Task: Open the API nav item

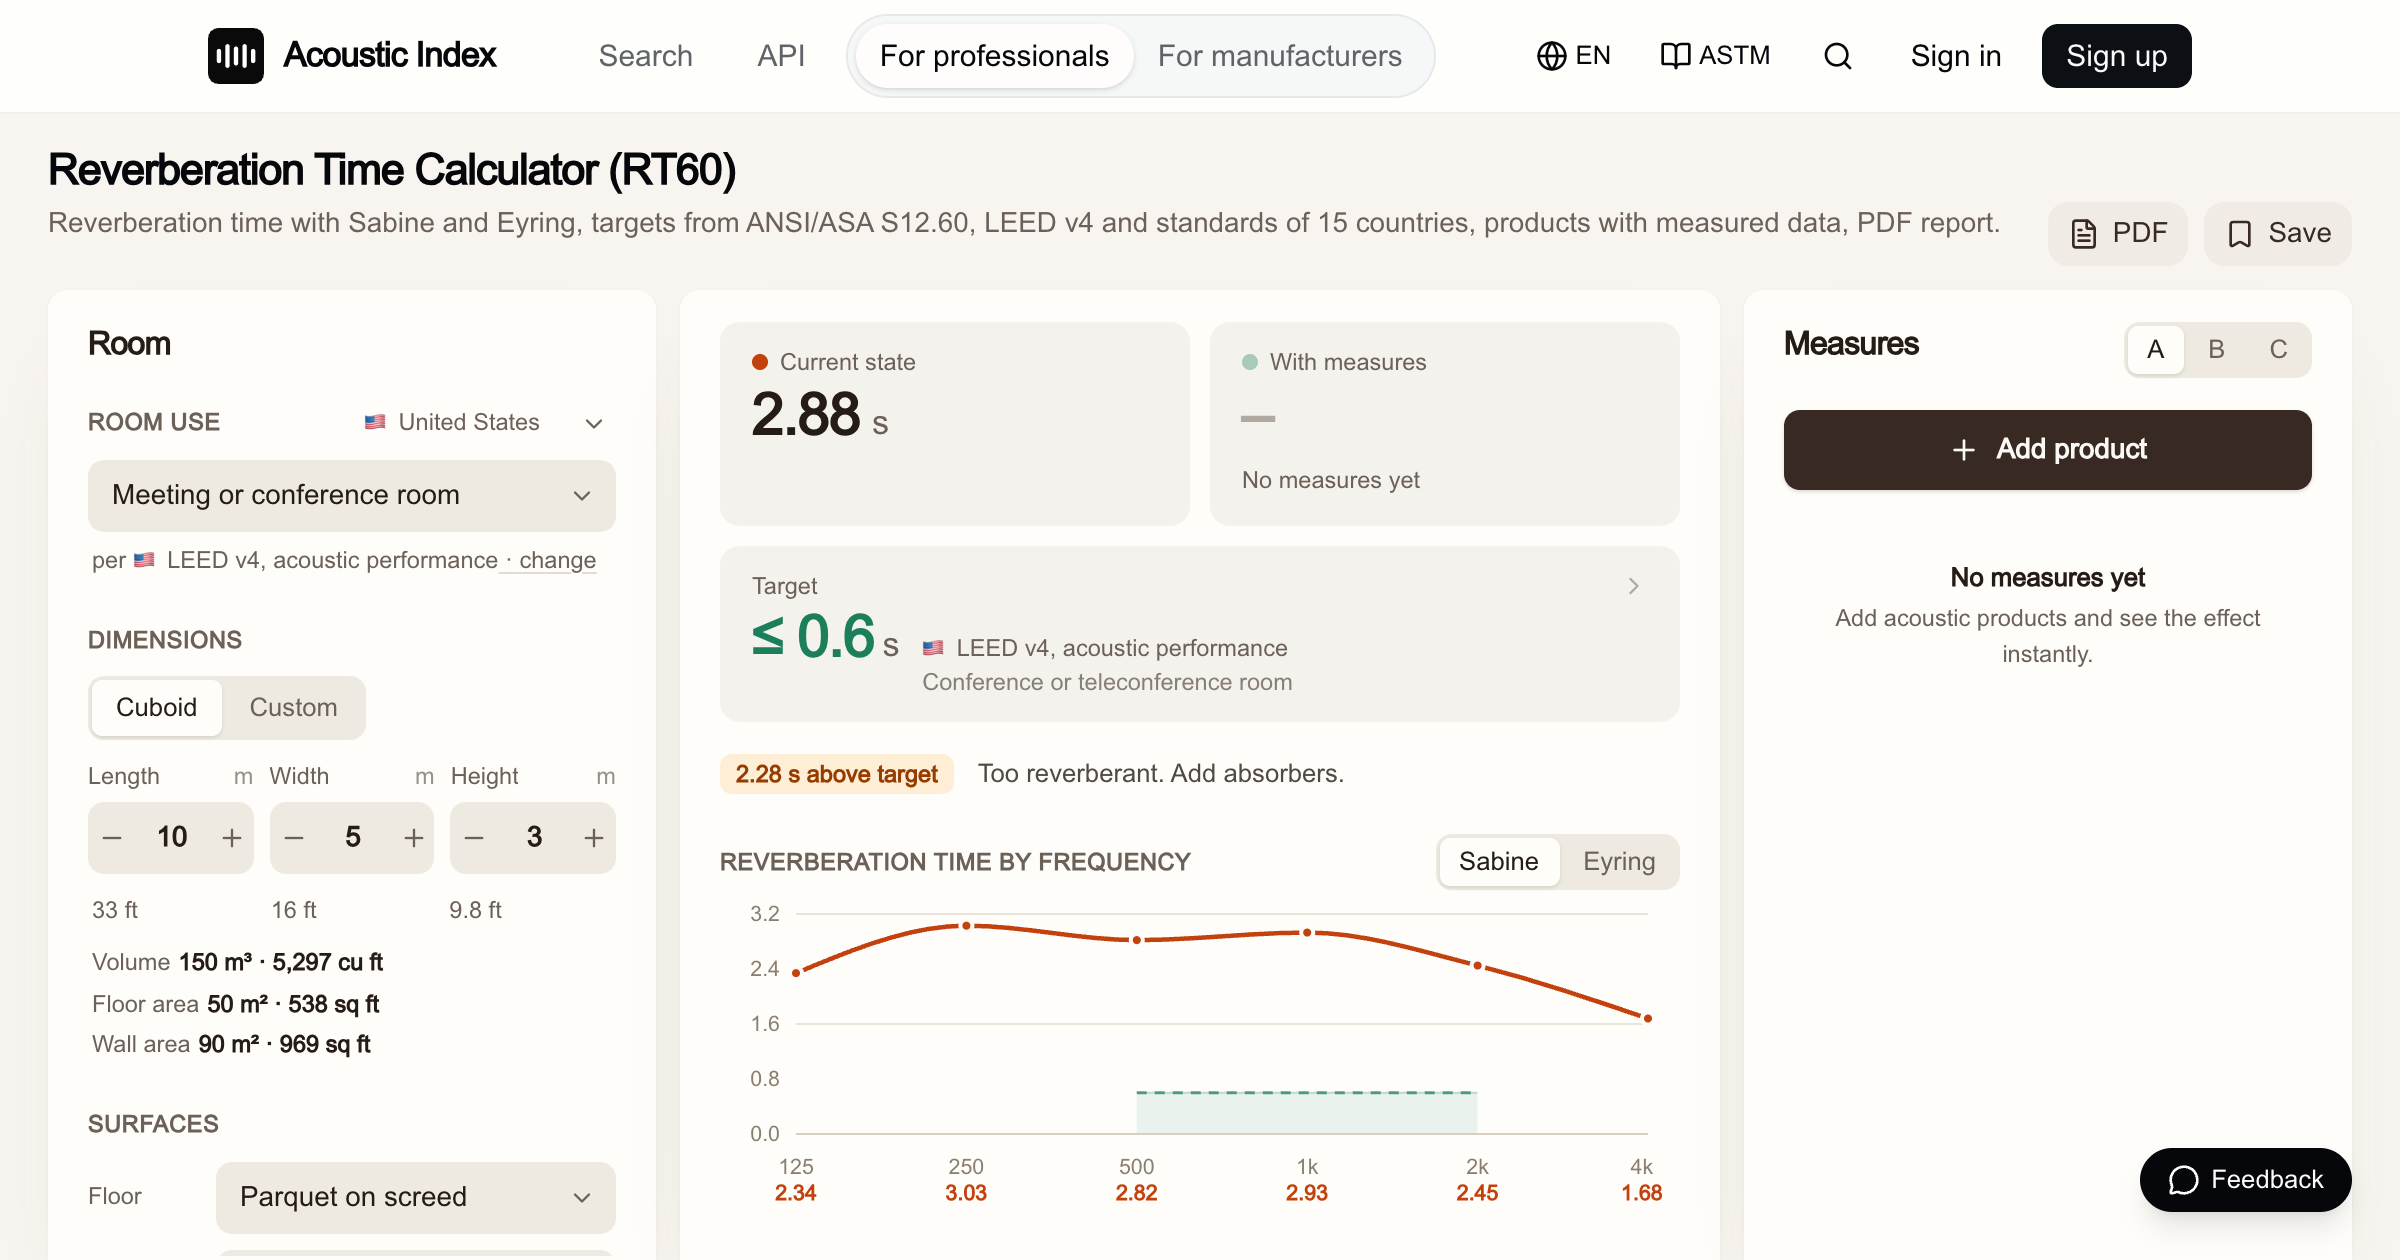Action: [x=781, y=56]
